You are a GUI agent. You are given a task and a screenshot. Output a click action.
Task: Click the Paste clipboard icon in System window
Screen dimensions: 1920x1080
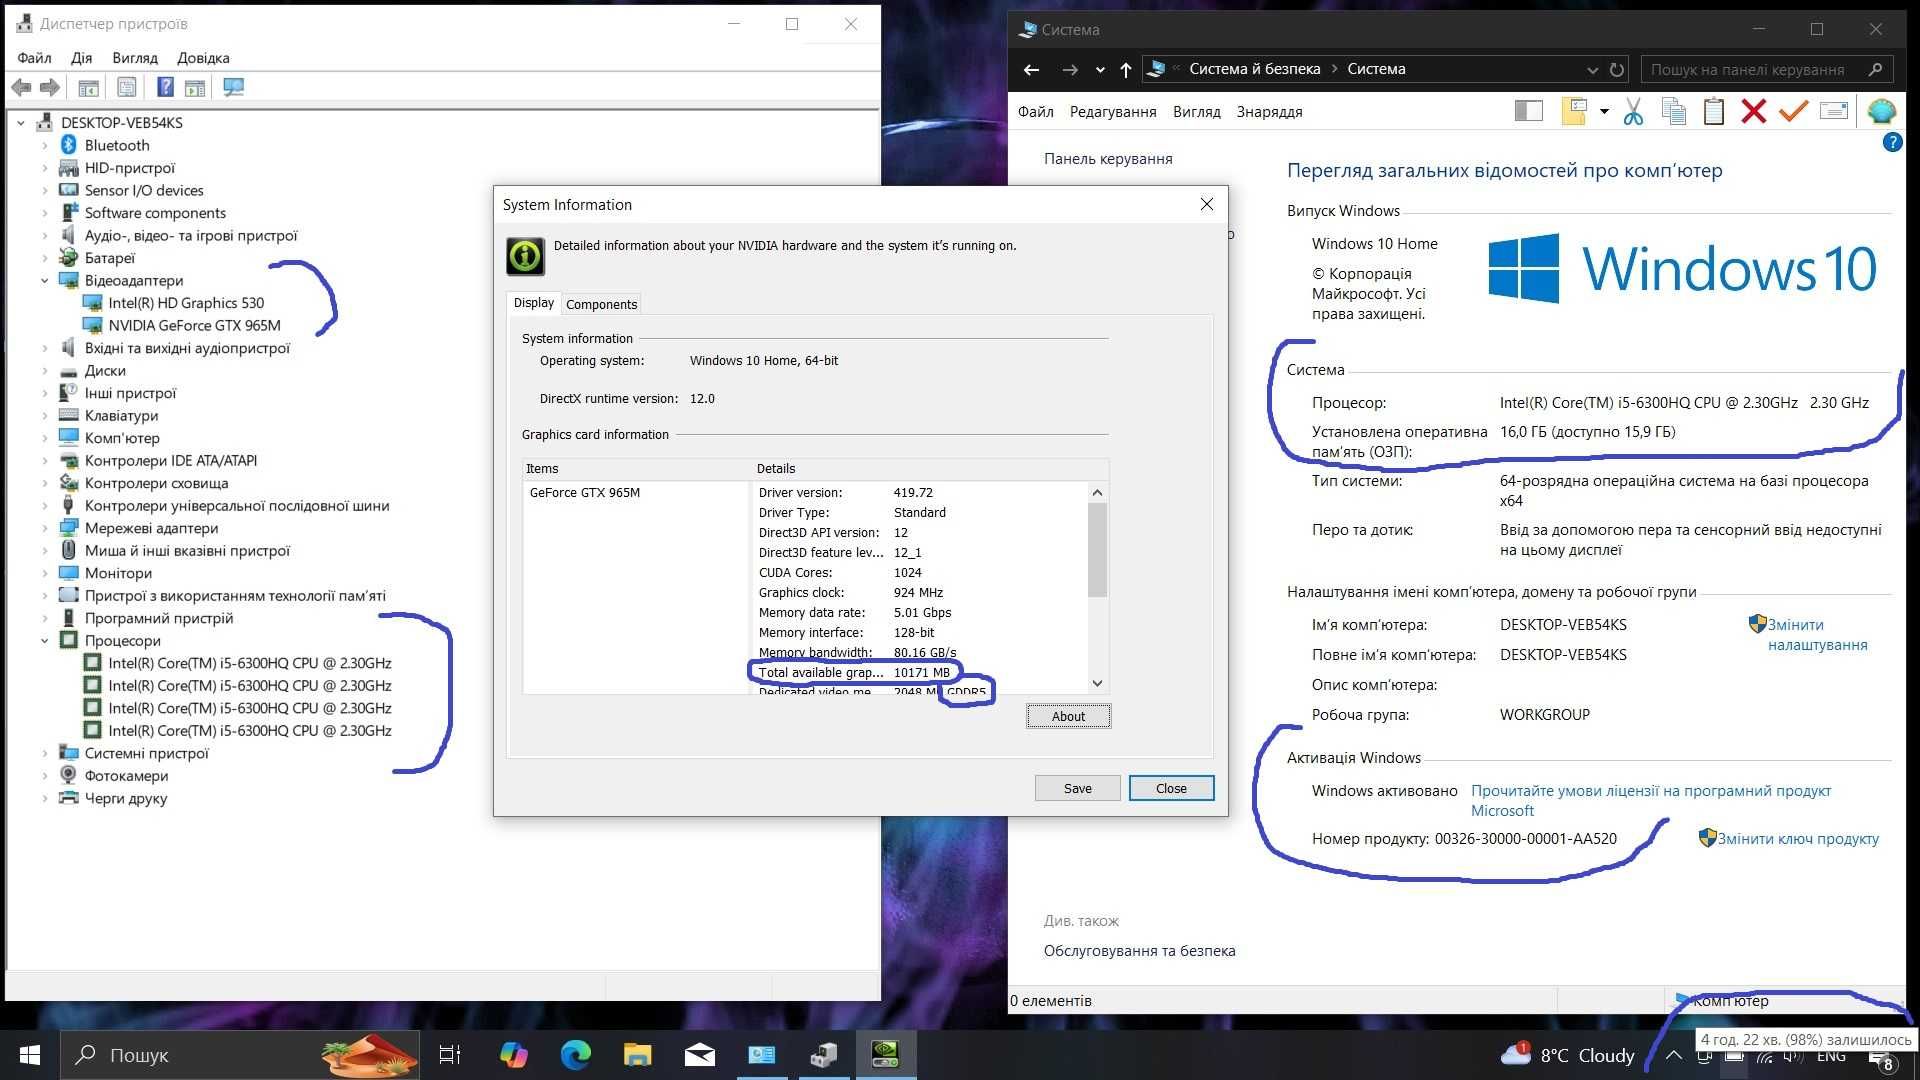click(1713, 111)
